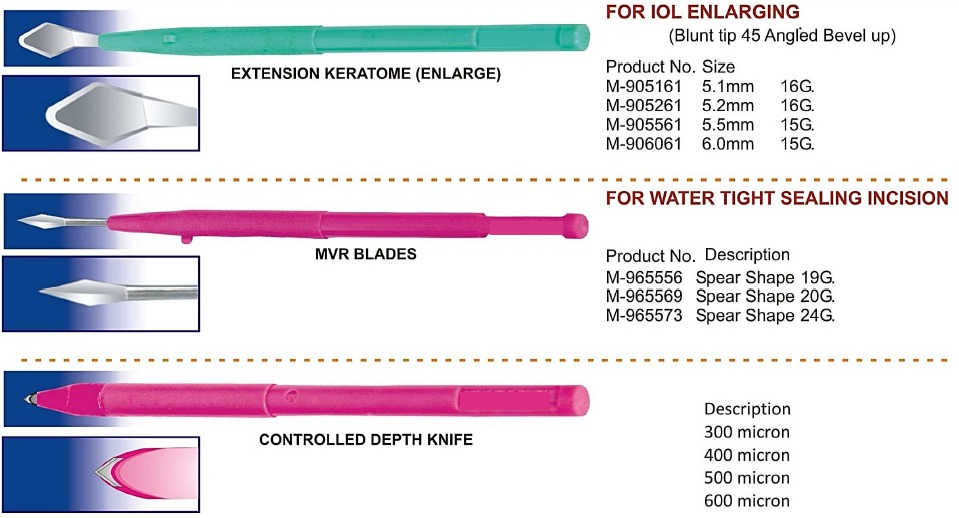Click the controlled depth knife tip image
Screen dimensions: 959x518
pyautogui.click(x=35, y=400)
